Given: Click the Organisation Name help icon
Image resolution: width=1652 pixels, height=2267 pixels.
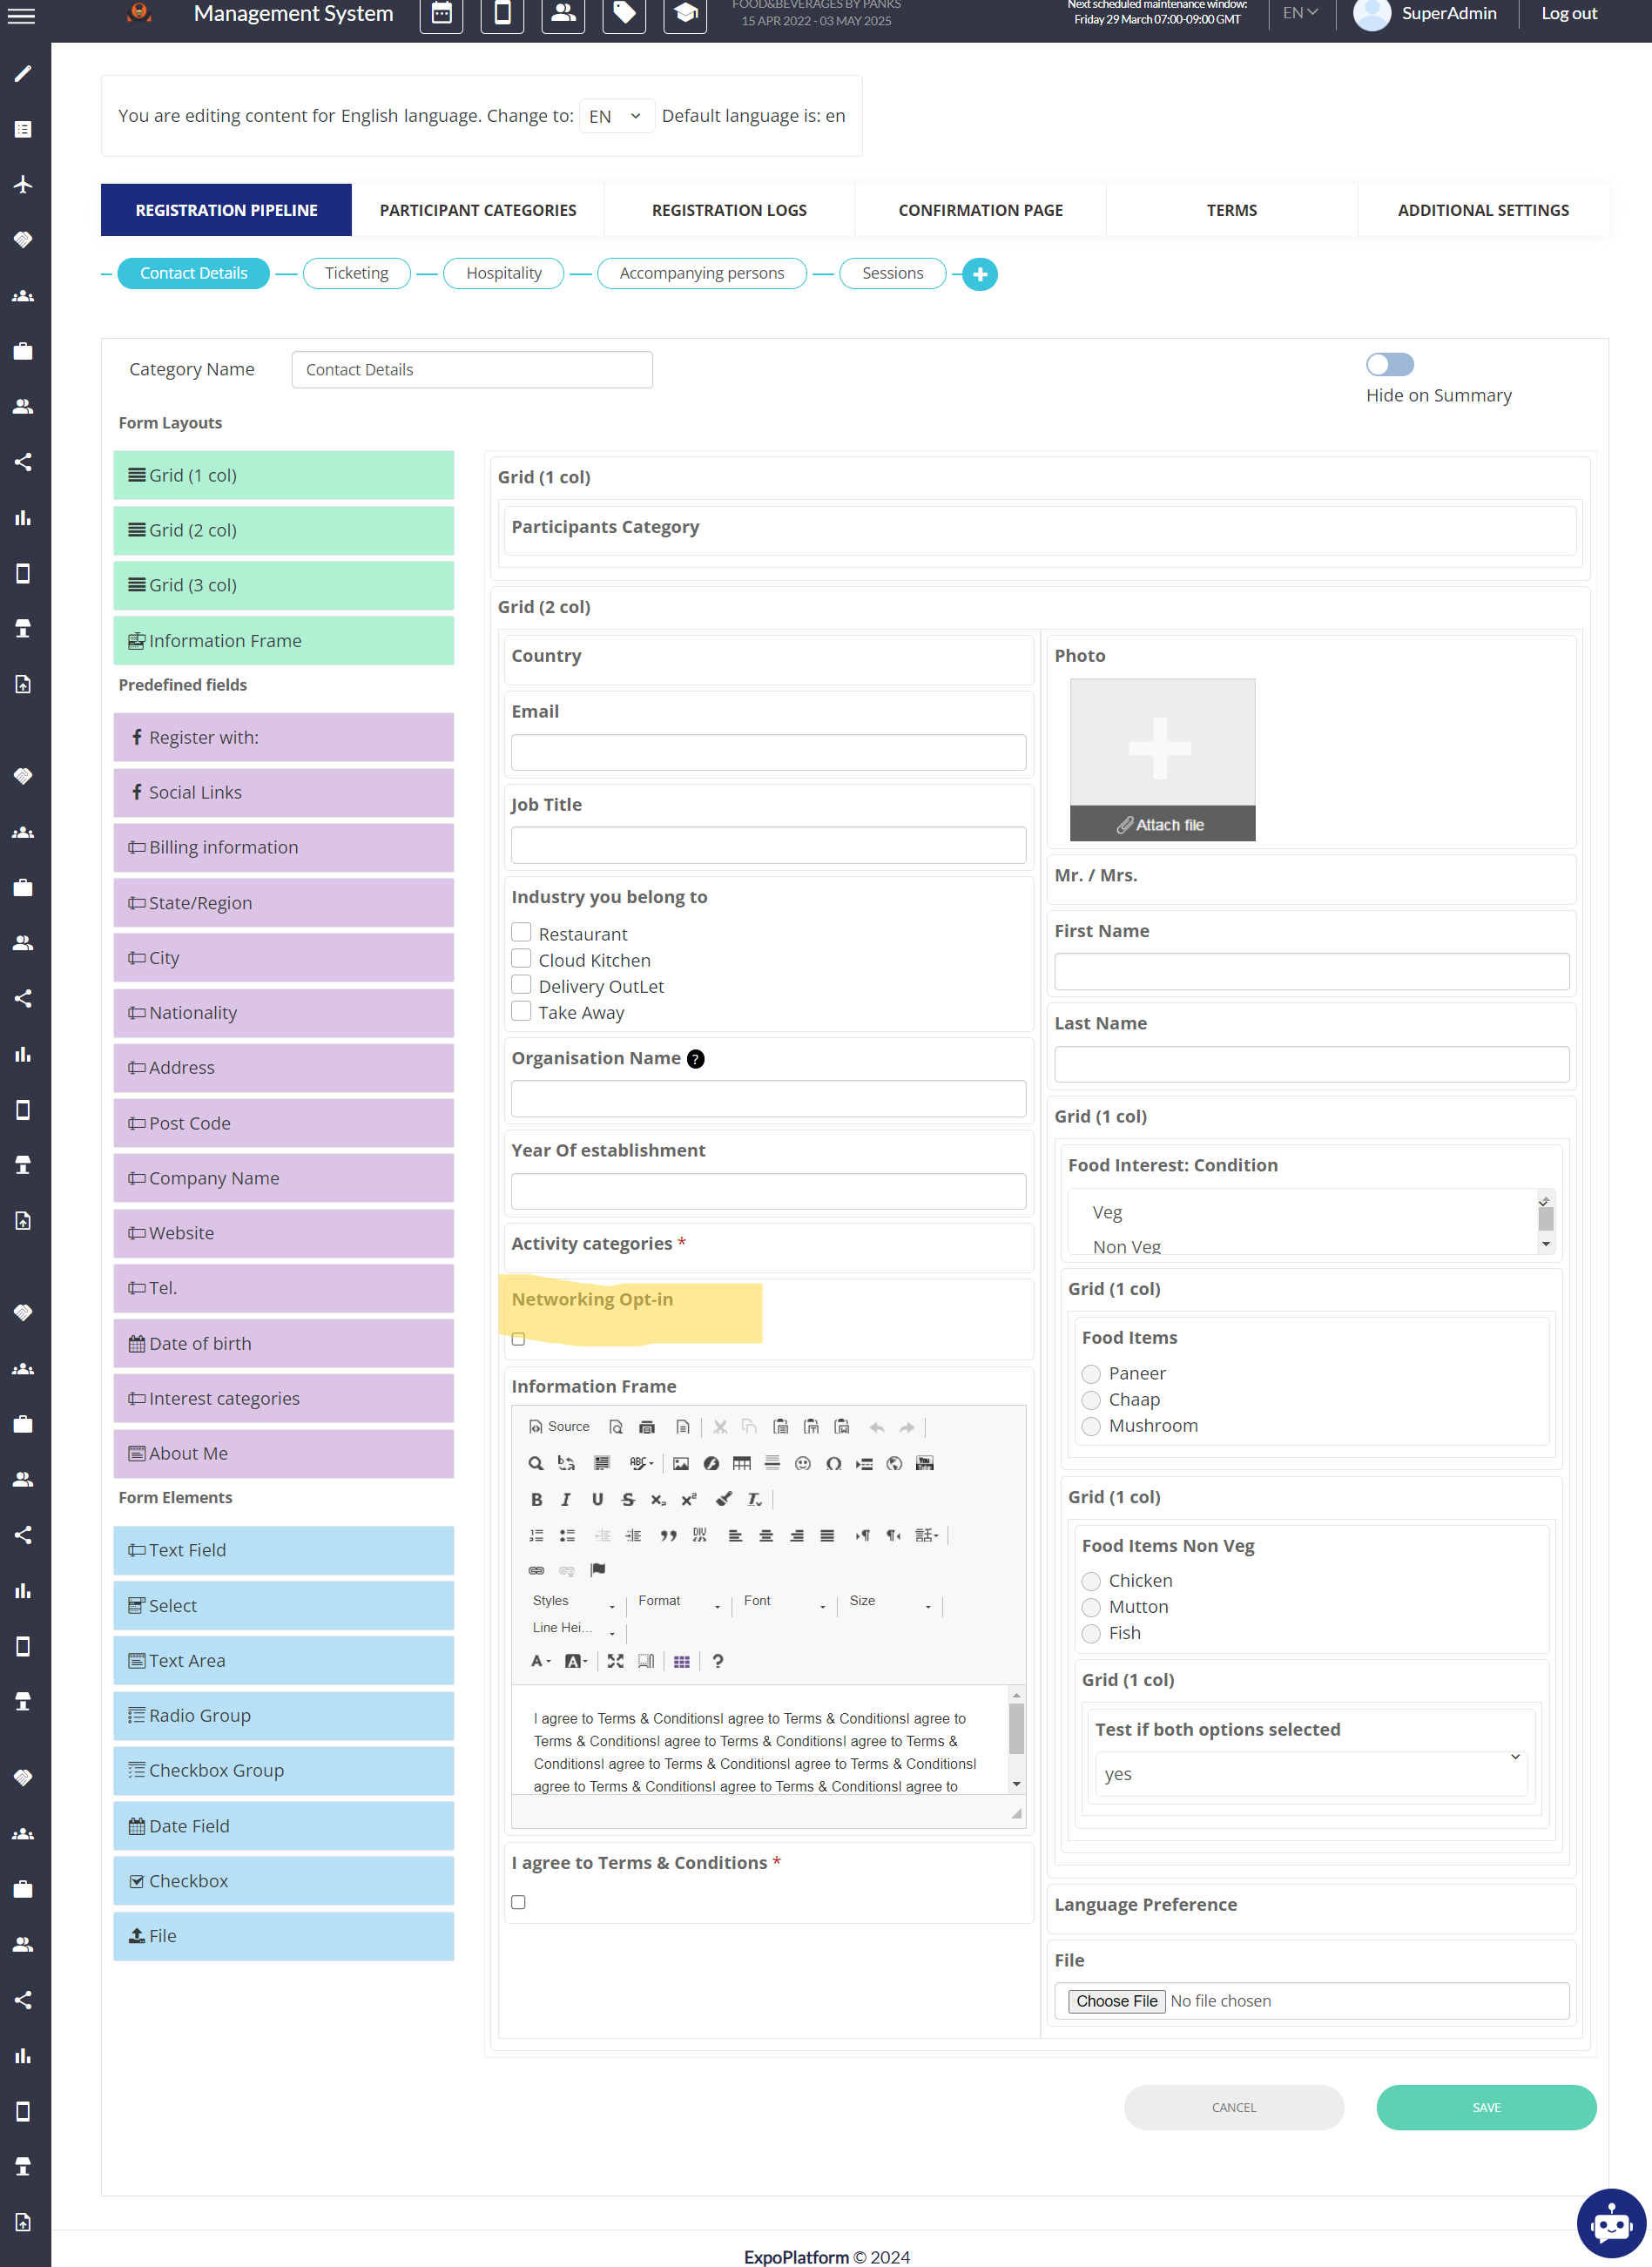Looking at the screenshot, I should point(696,1059).
